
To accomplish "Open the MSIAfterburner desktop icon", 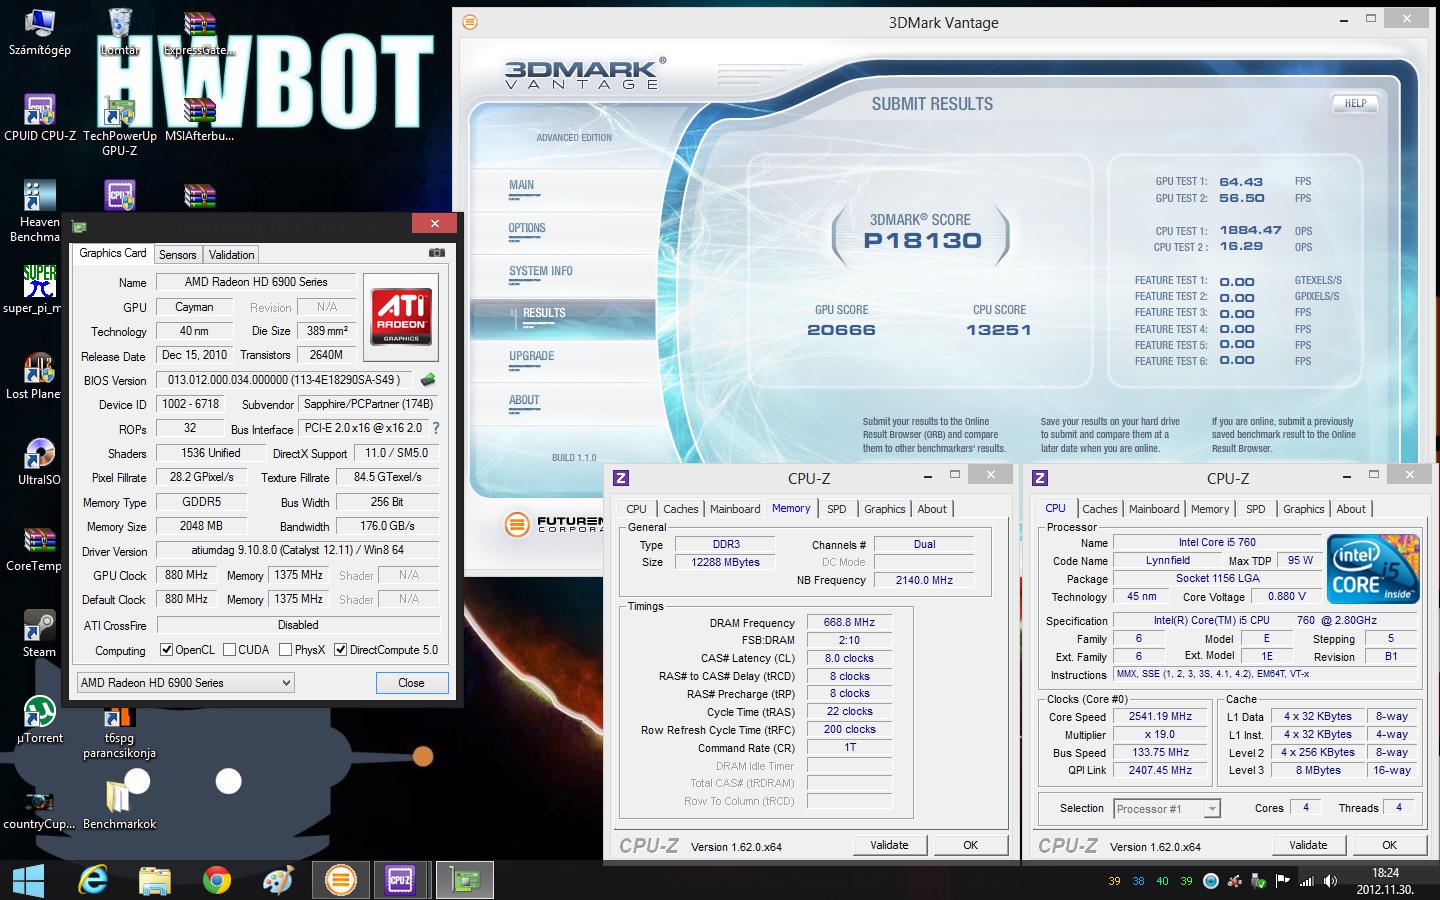I will coord(199,118).
